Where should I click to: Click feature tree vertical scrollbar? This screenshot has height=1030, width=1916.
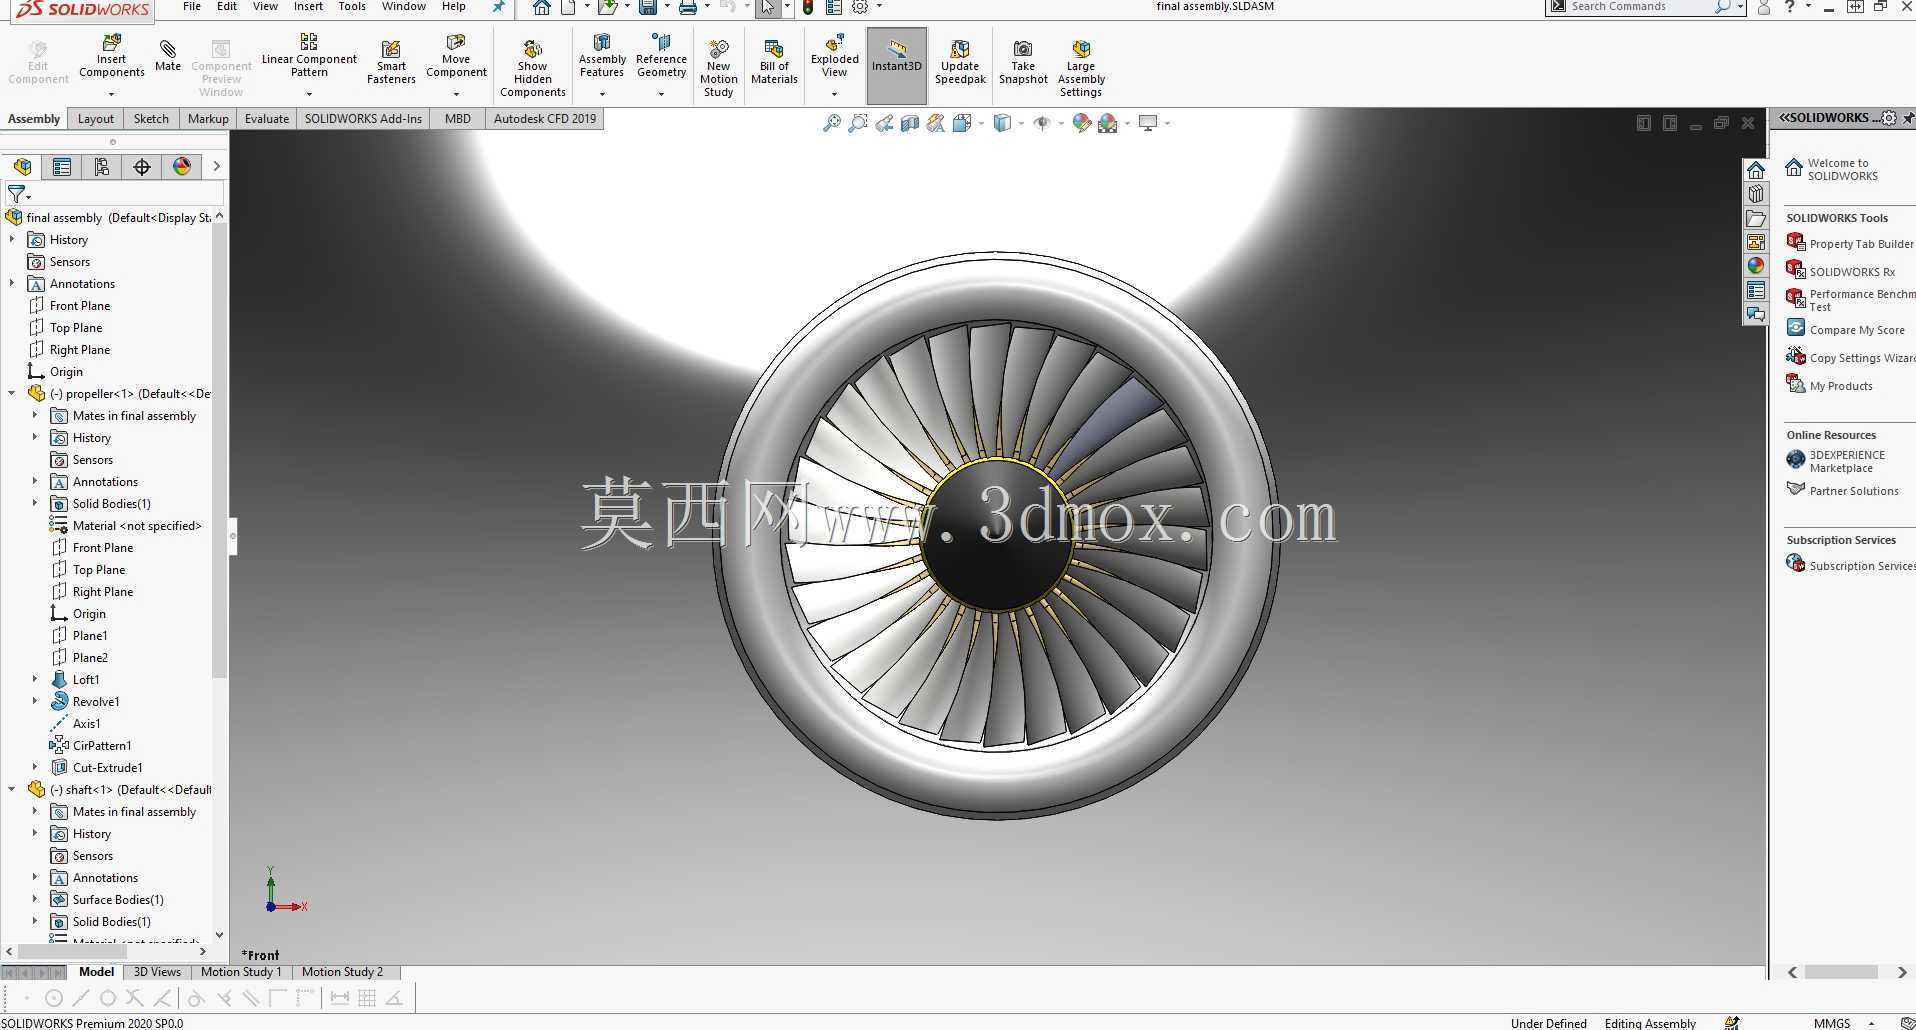pos(220,450)
